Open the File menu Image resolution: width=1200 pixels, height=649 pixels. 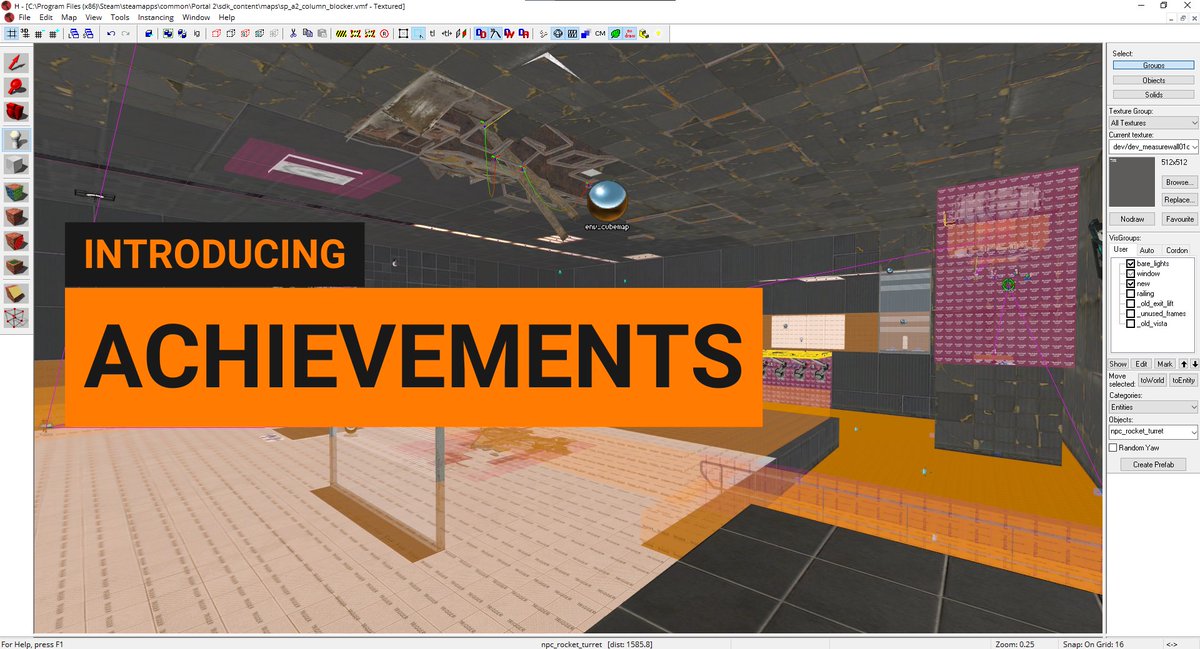point(24,17)
